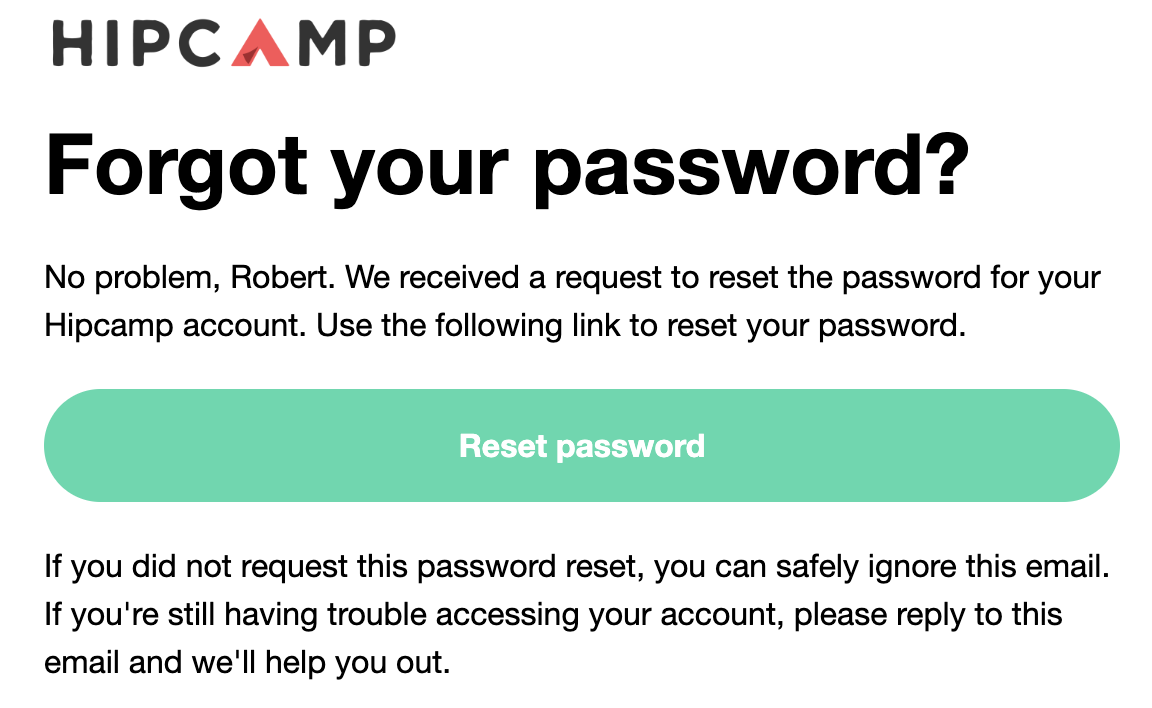Click "Use the following link" sentence
The height and width of the screenshot is (708, 1152).
tap(468, 326)
